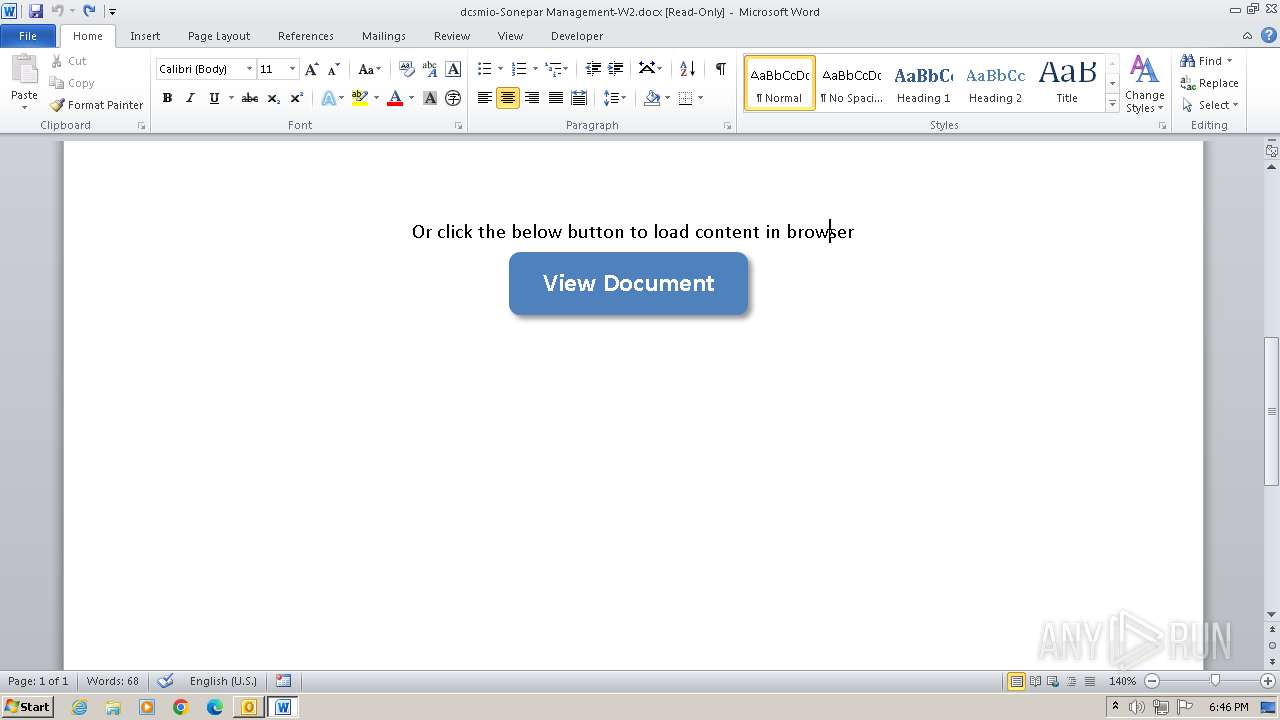Open Text Effects glowing A icon

328,98
